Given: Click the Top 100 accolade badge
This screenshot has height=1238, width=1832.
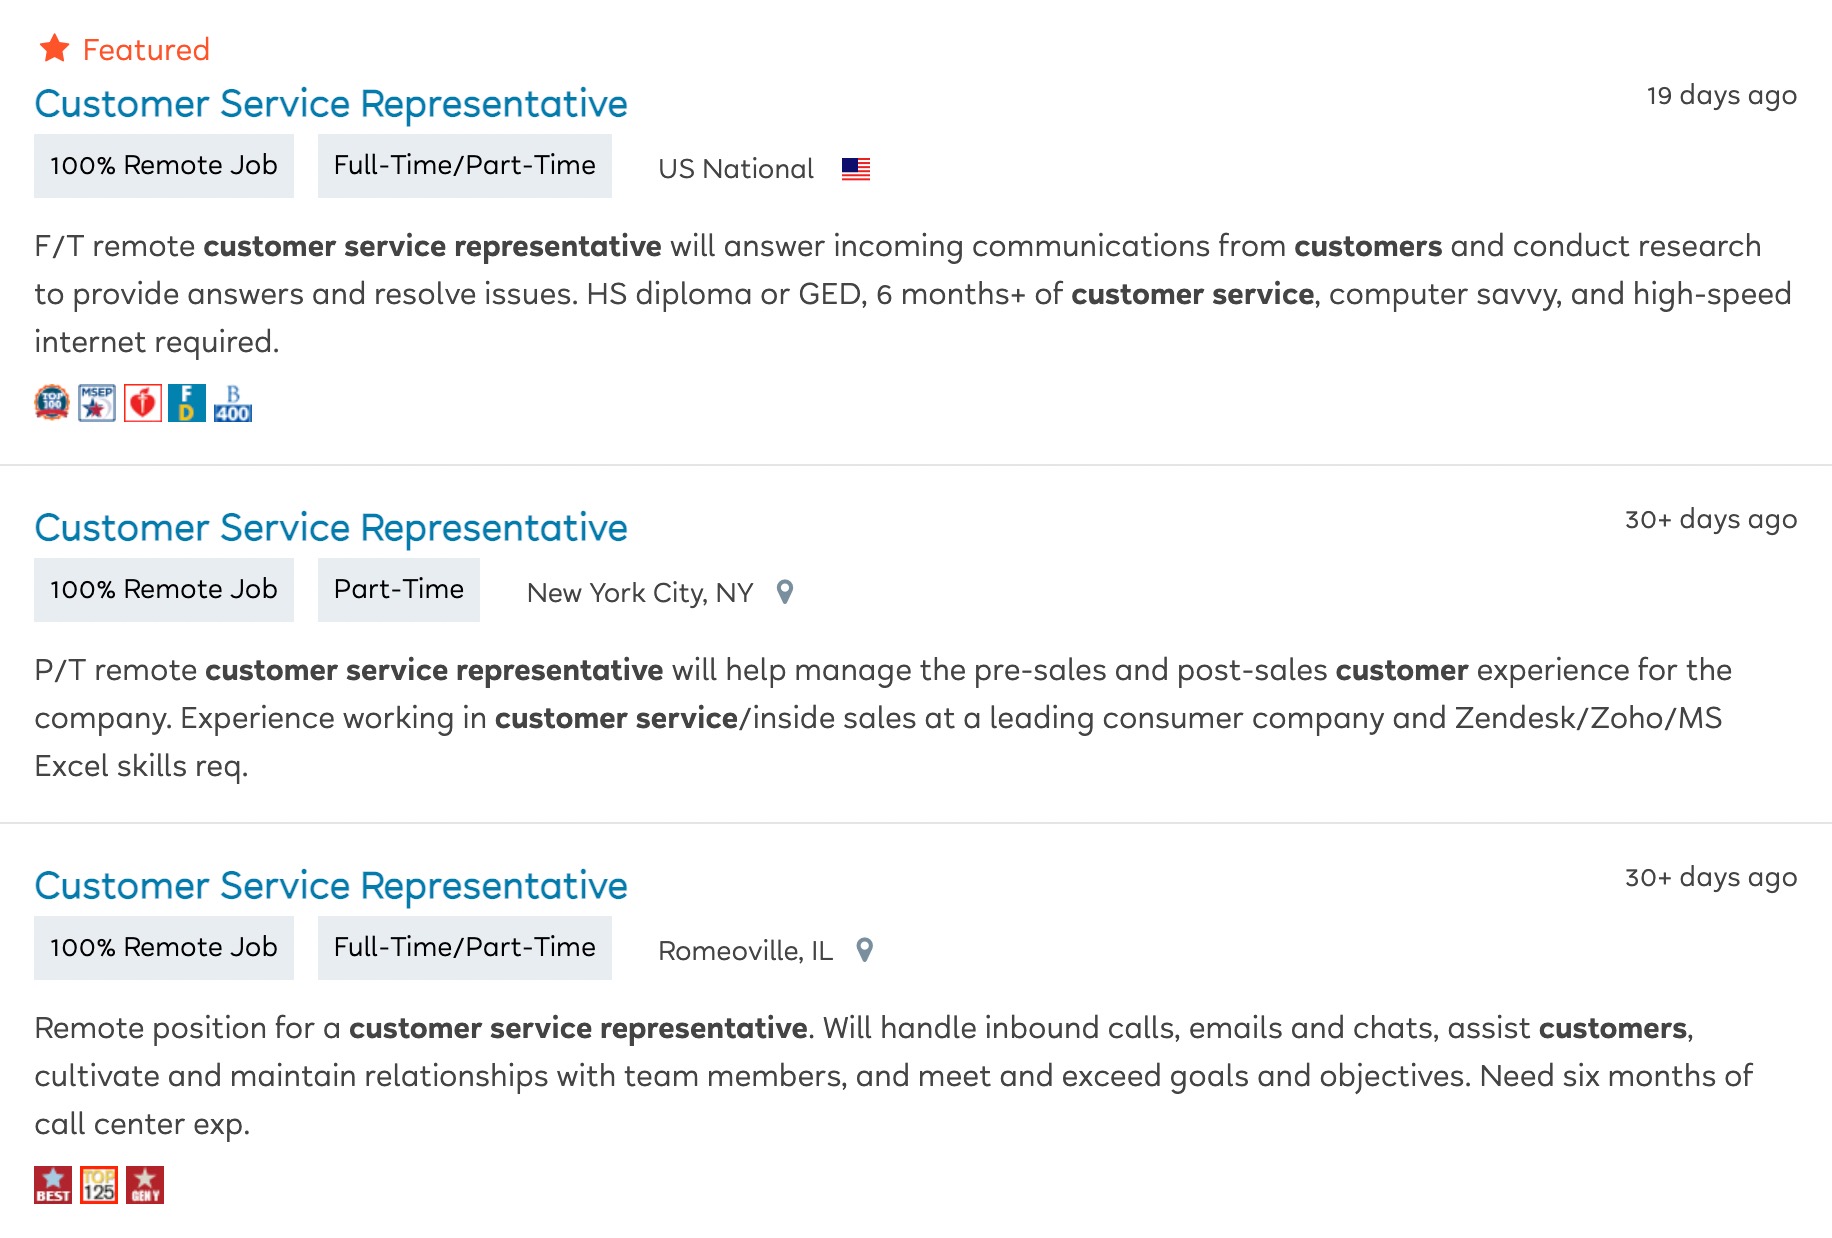Looking at the screenshot, I should pyautogui.click(x=52, y=403).
